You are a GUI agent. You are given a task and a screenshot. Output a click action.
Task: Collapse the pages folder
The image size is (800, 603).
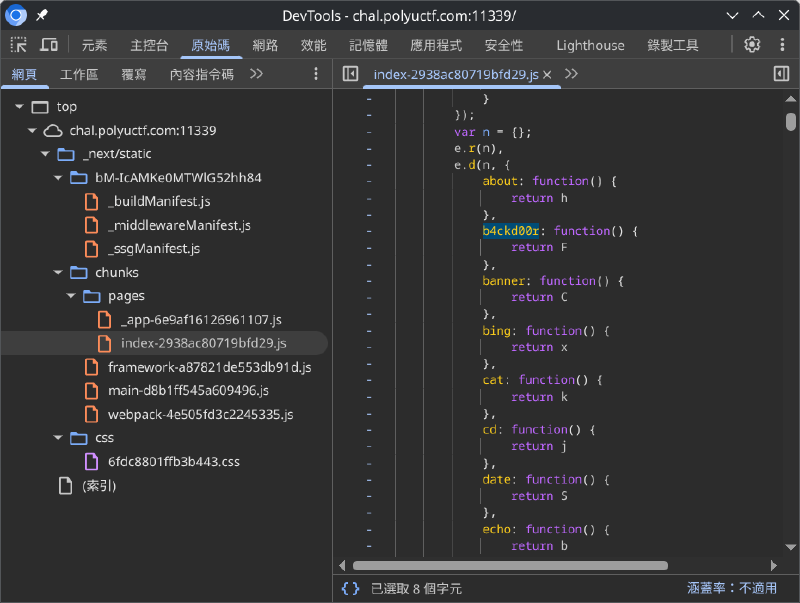click(70, 296)
